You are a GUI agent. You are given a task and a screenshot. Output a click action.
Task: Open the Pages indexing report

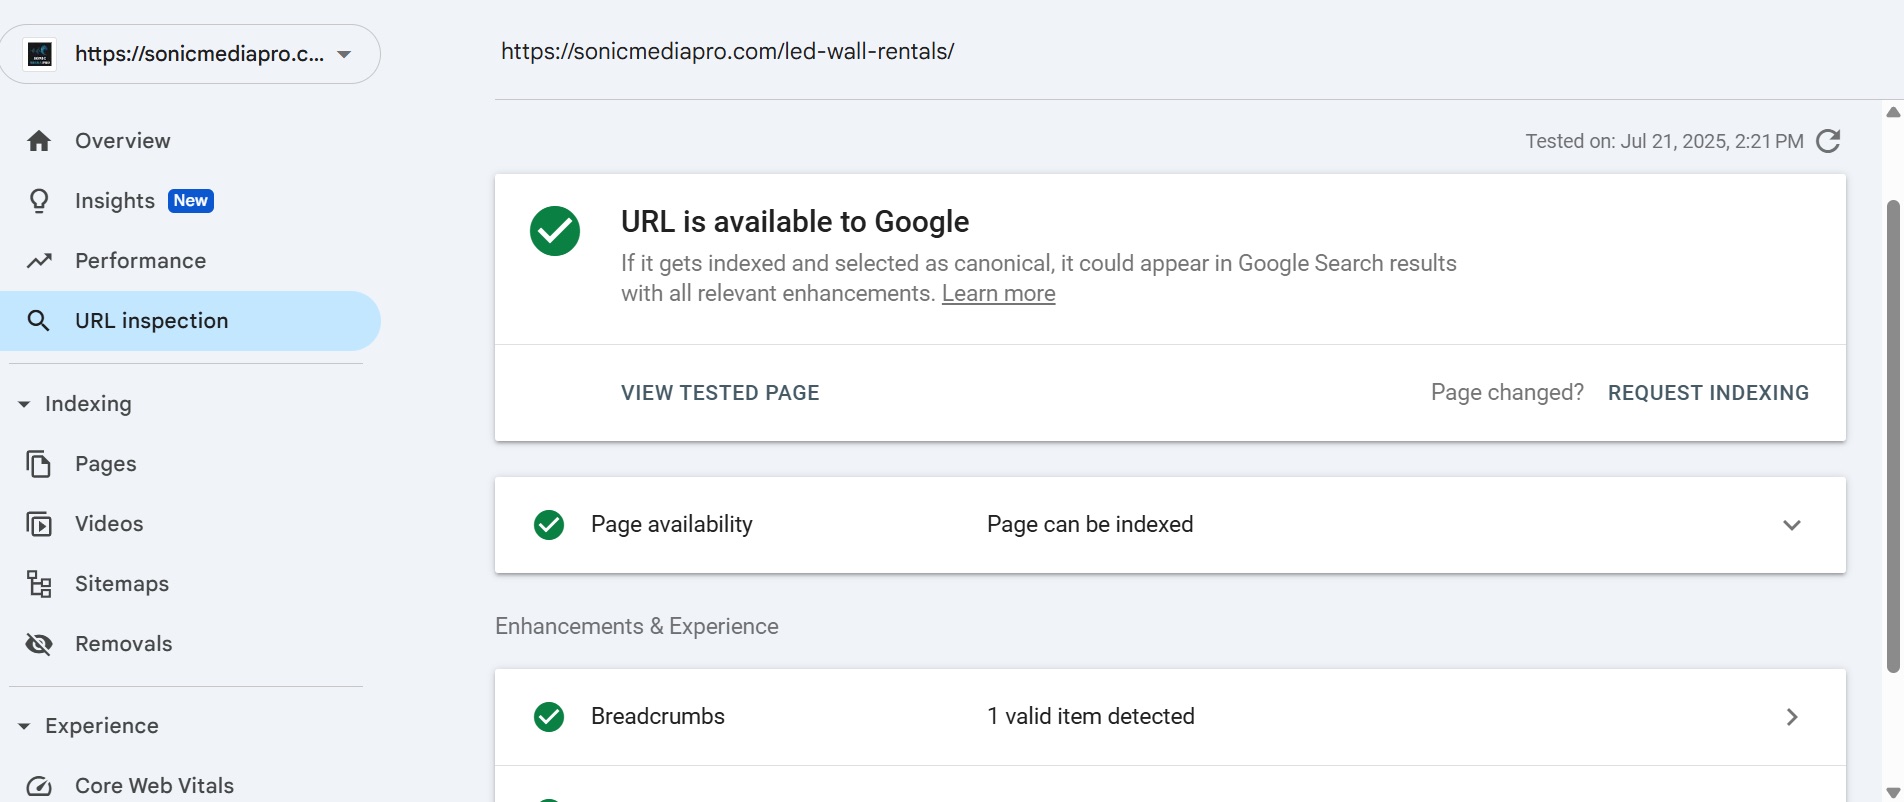(190, 464)
